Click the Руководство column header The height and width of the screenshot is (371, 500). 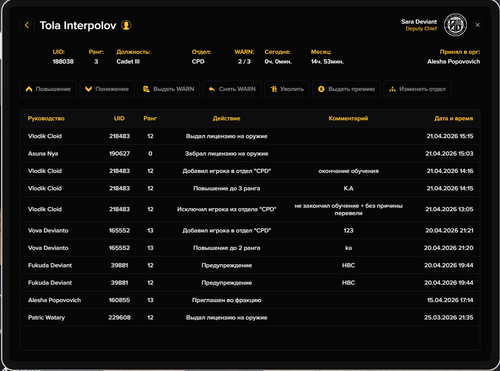pos(46,118)
